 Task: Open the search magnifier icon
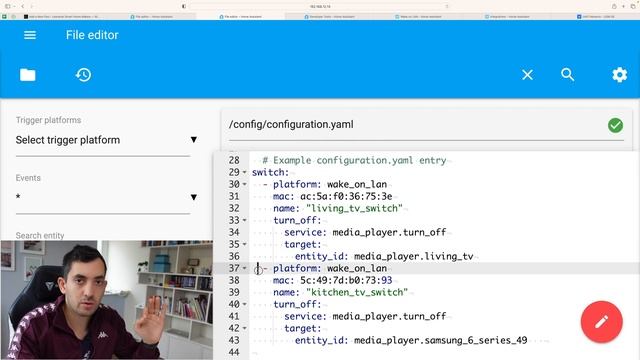coord(568,75)
